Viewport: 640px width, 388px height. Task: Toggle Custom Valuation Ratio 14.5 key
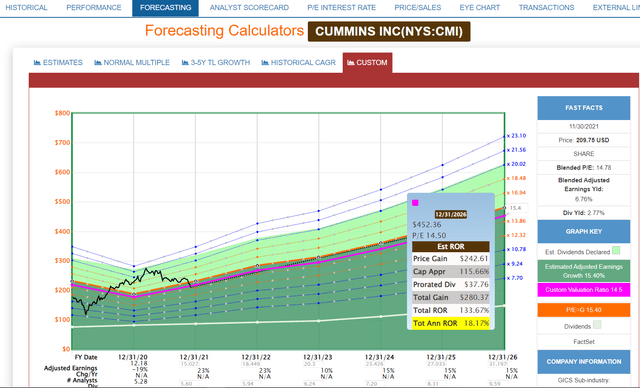tap(584, 290)
